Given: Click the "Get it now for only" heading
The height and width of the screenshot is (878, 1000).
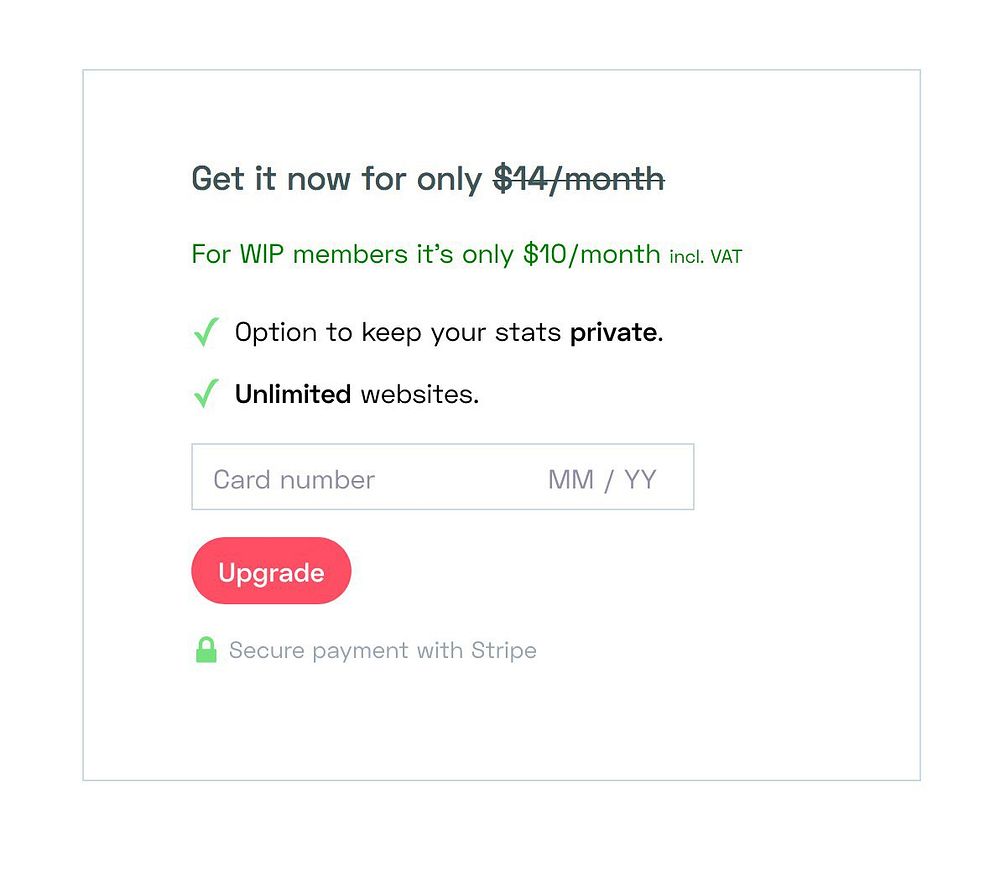Looking at the screenshot, I should [337, 179].
